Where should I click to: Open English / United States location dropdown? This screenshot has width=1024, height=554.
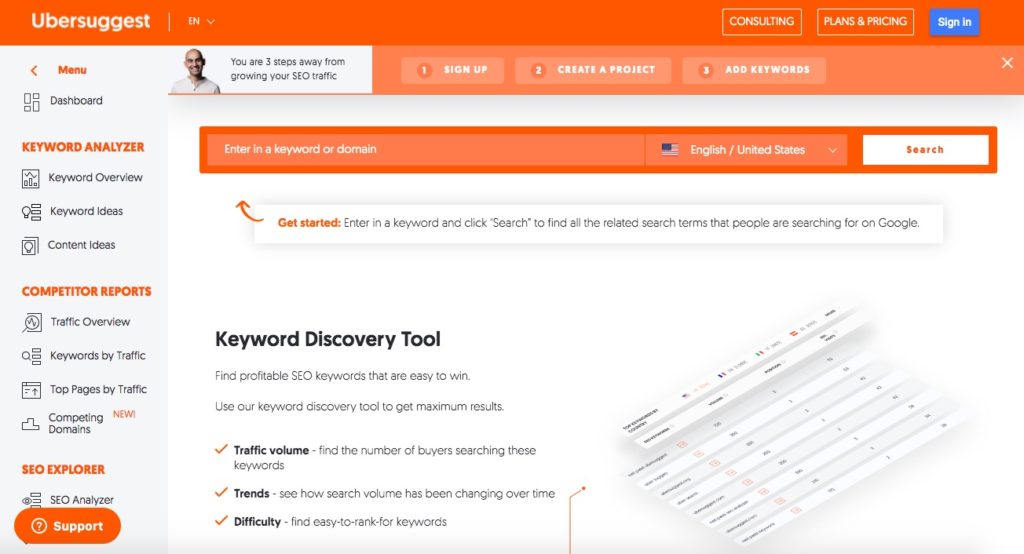(x=746, y=150)
